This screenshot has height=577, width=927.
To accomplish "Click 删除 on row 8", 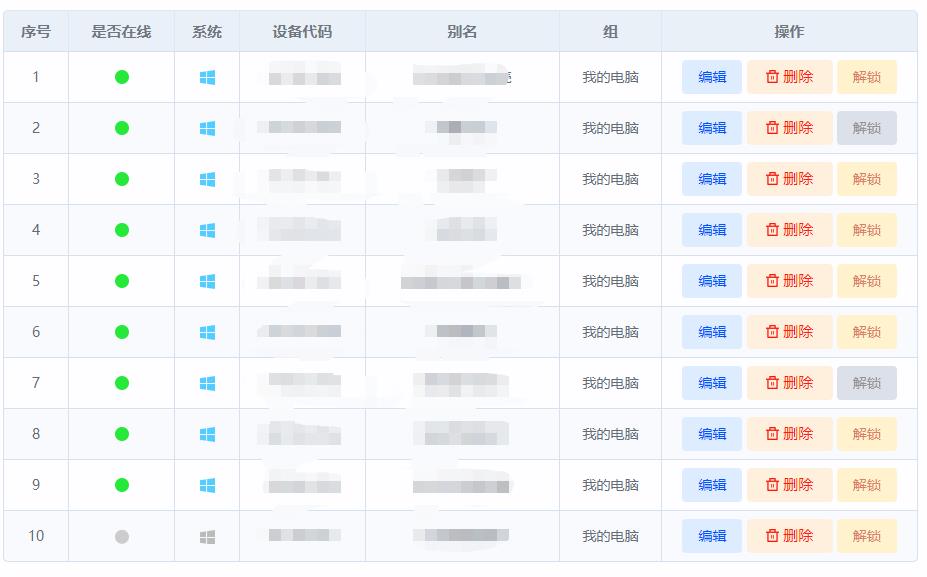I will point(790,434).
